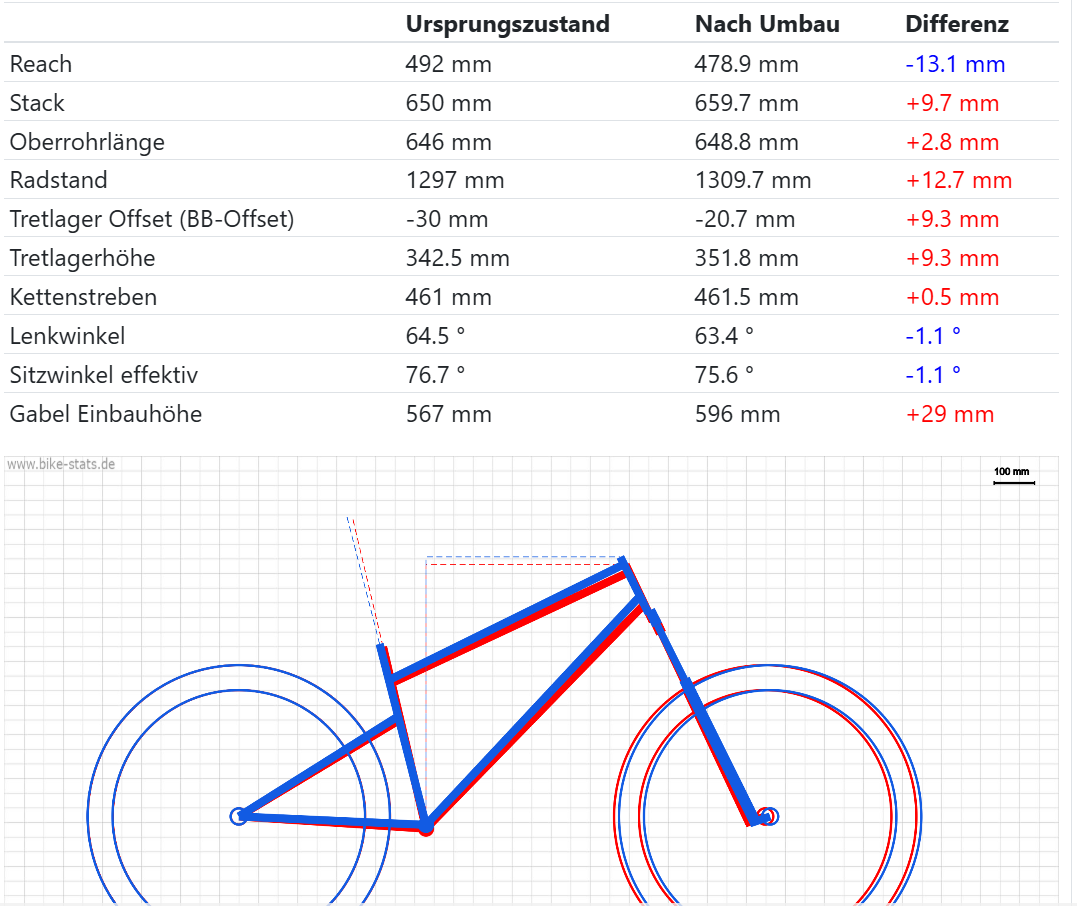
Task: Click the Reach difference -13.1 mm
Action: pos(955,65)
